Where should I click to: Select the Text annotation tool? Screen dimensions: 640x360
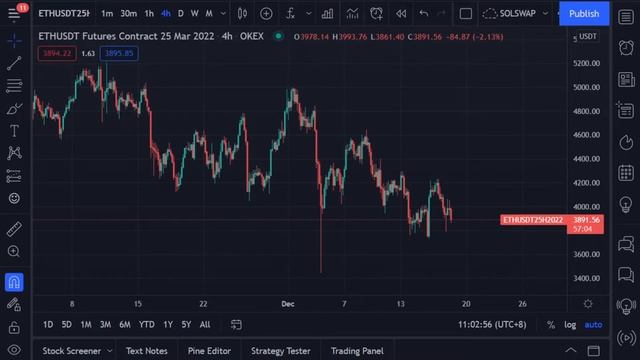(14, 131)
